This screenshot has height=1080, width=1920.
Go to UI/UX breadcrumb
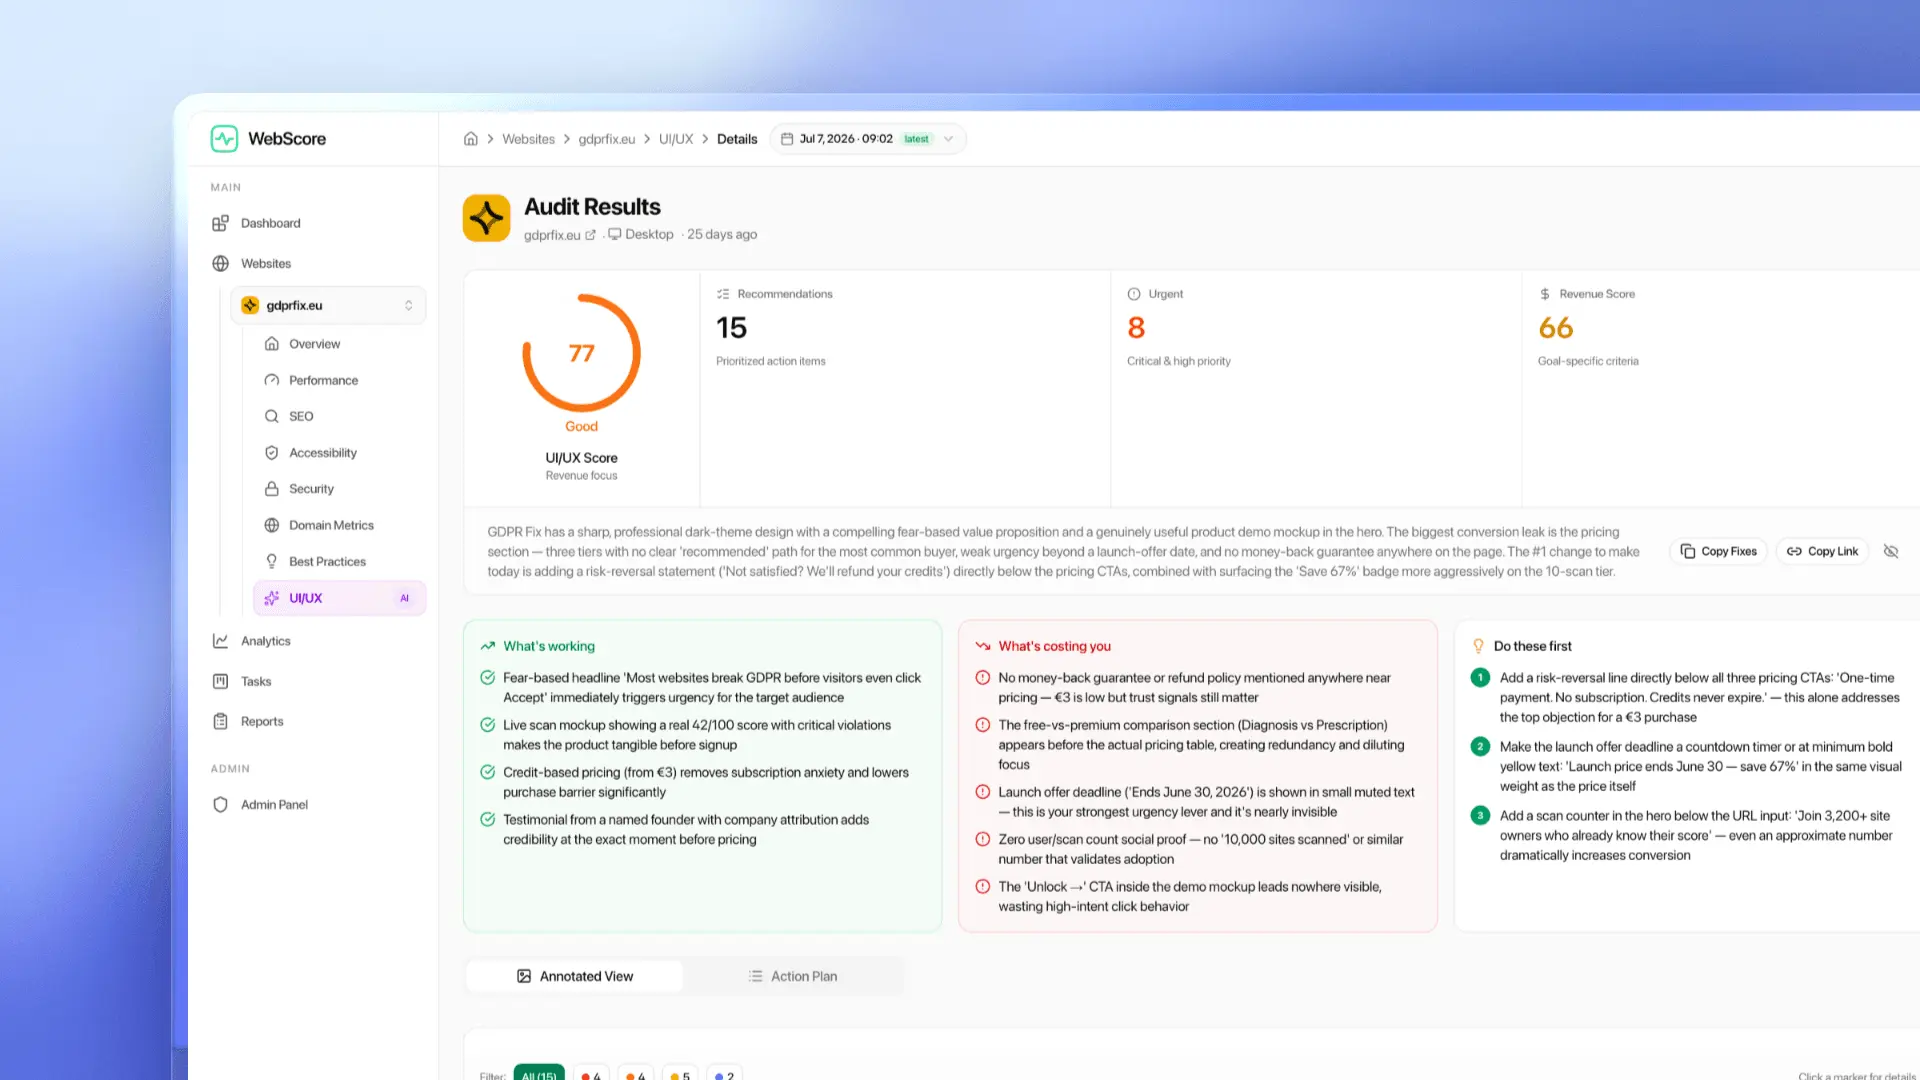click(676, 139)
